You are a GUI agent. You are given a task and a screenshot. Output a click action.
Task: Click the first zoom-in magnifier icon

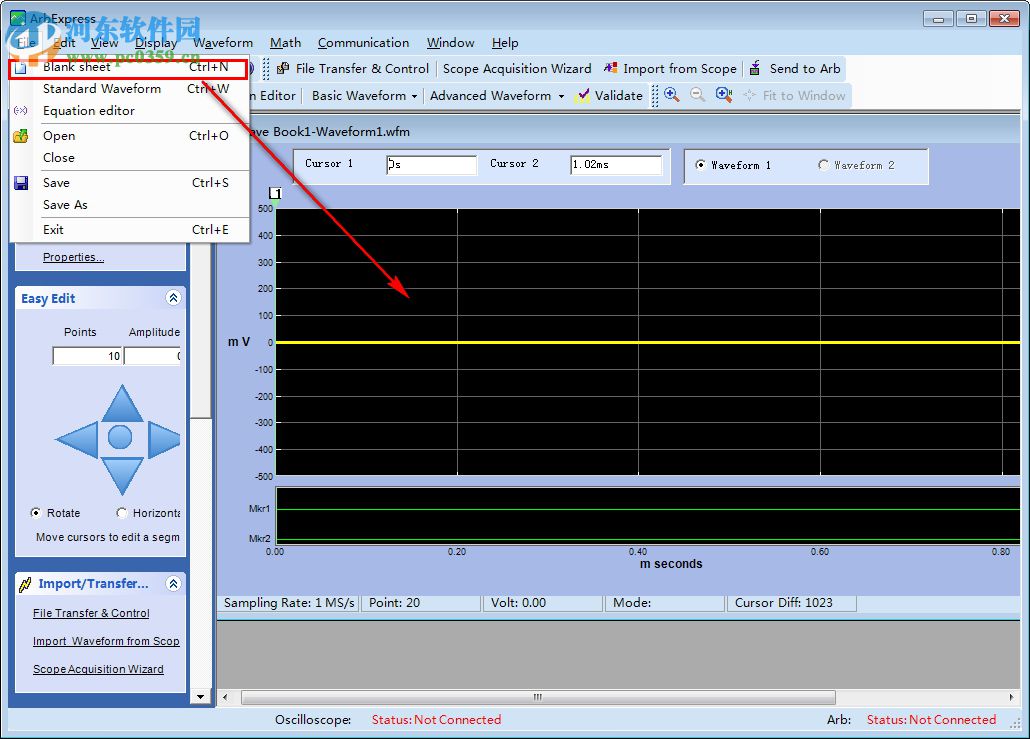tap(671, 95)
